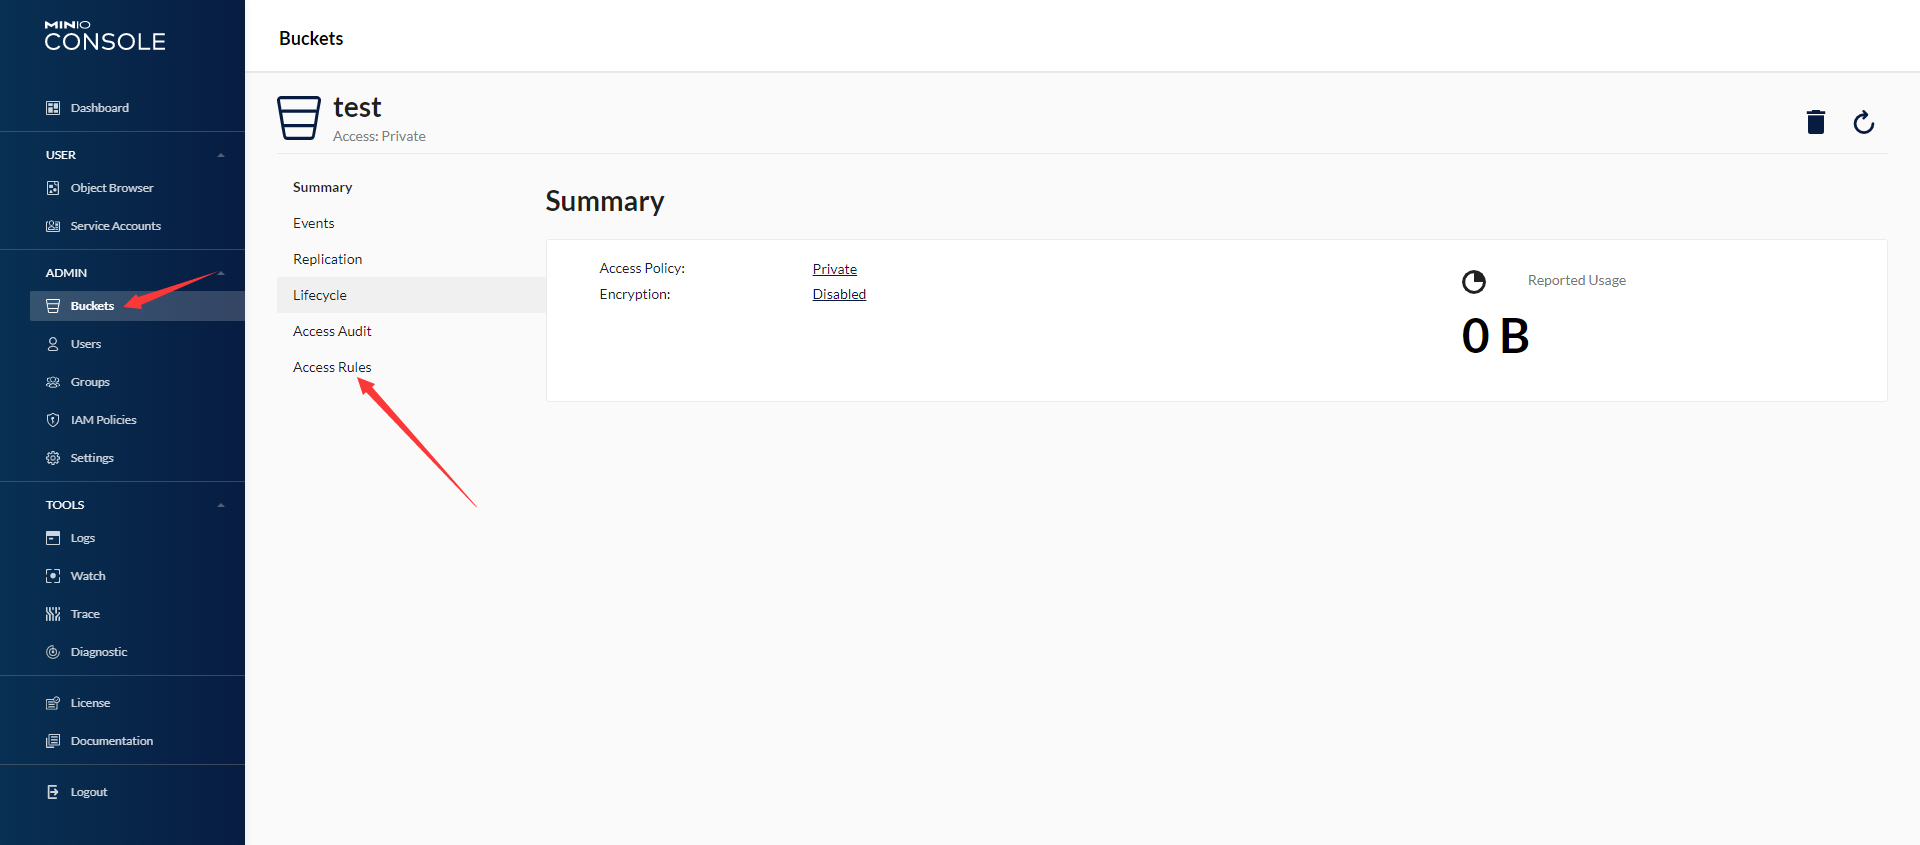Open Trace menu label

pyautogui.click(x=85, y=614)
